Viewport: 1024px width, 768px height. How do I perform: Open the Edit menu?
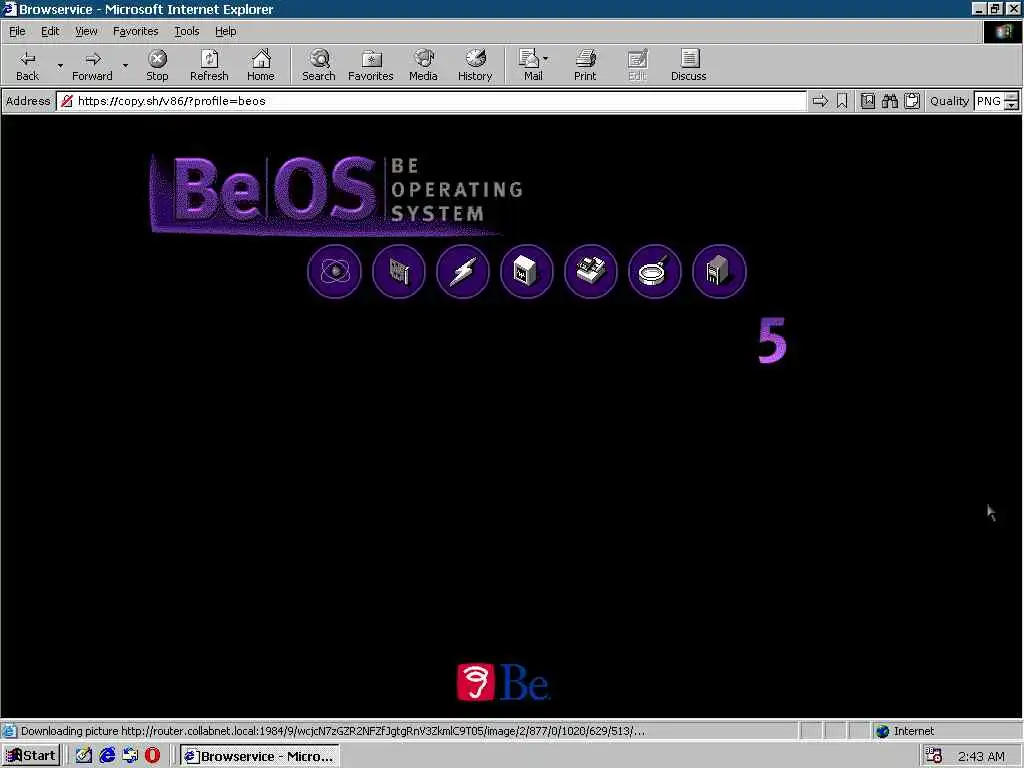tap(50, 31)
